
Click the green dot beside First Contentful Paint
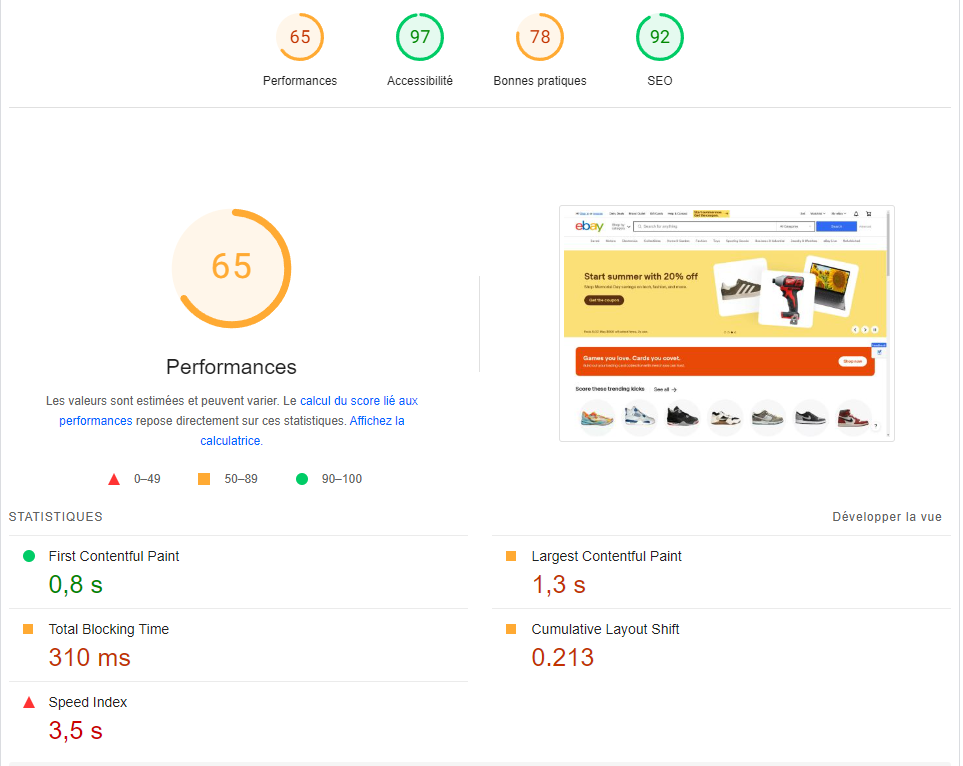[x=29, y=556]
